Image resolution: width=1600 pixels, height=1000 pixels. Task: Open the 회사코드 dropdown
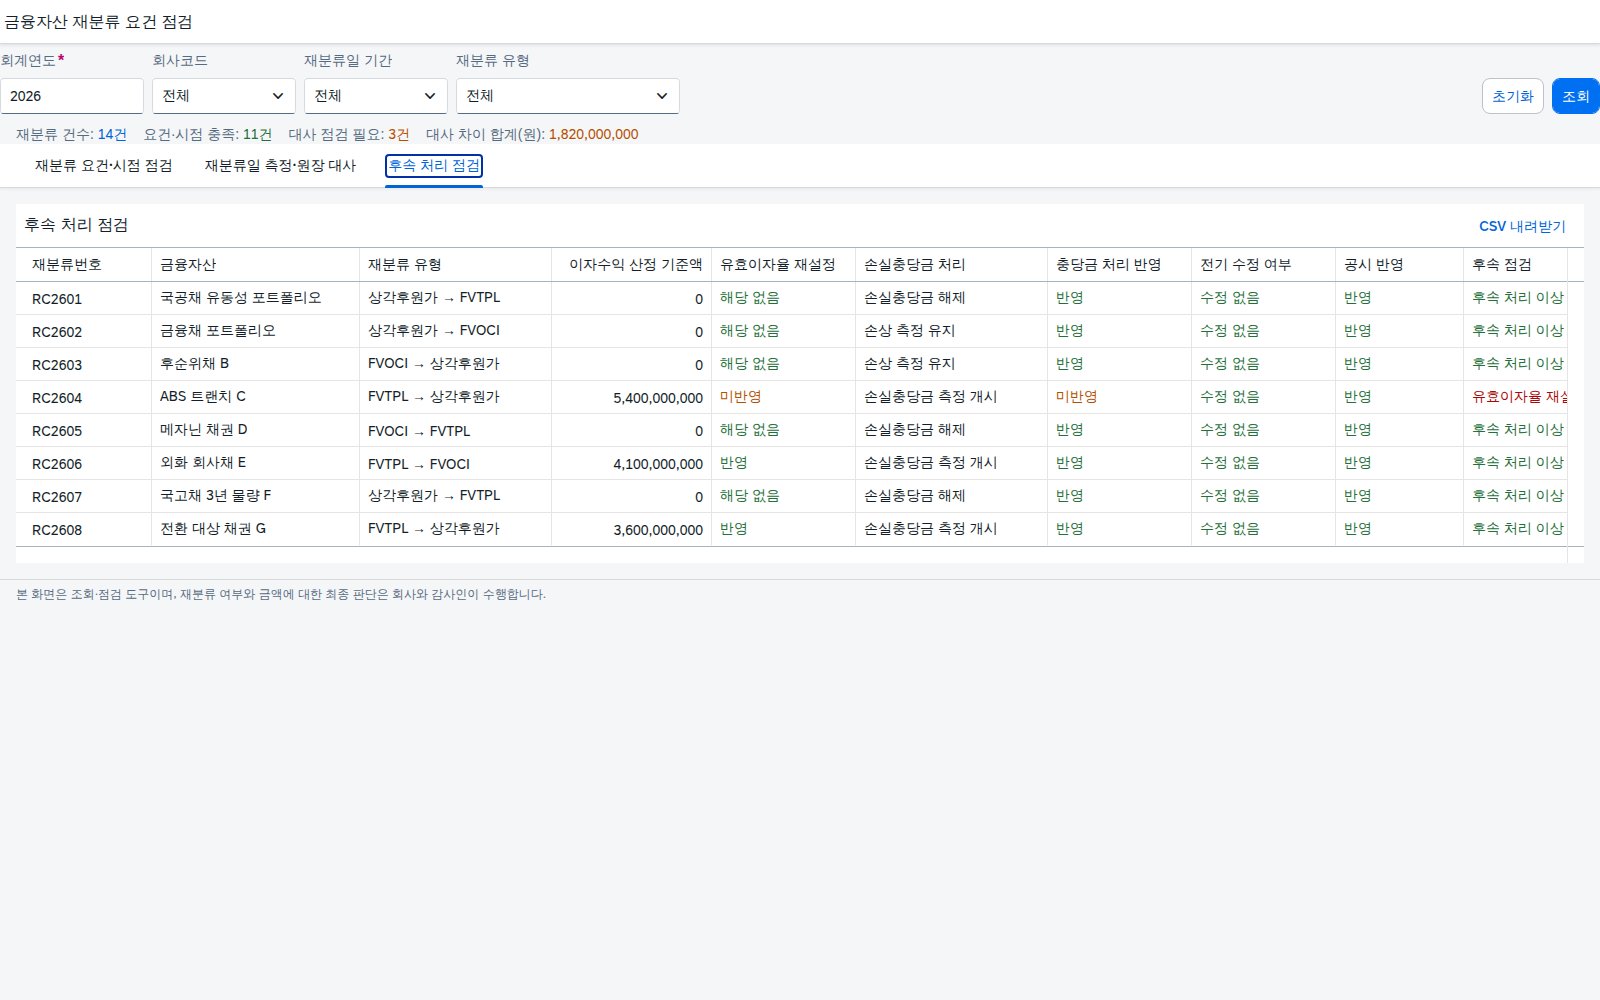(x=223, y=96)
